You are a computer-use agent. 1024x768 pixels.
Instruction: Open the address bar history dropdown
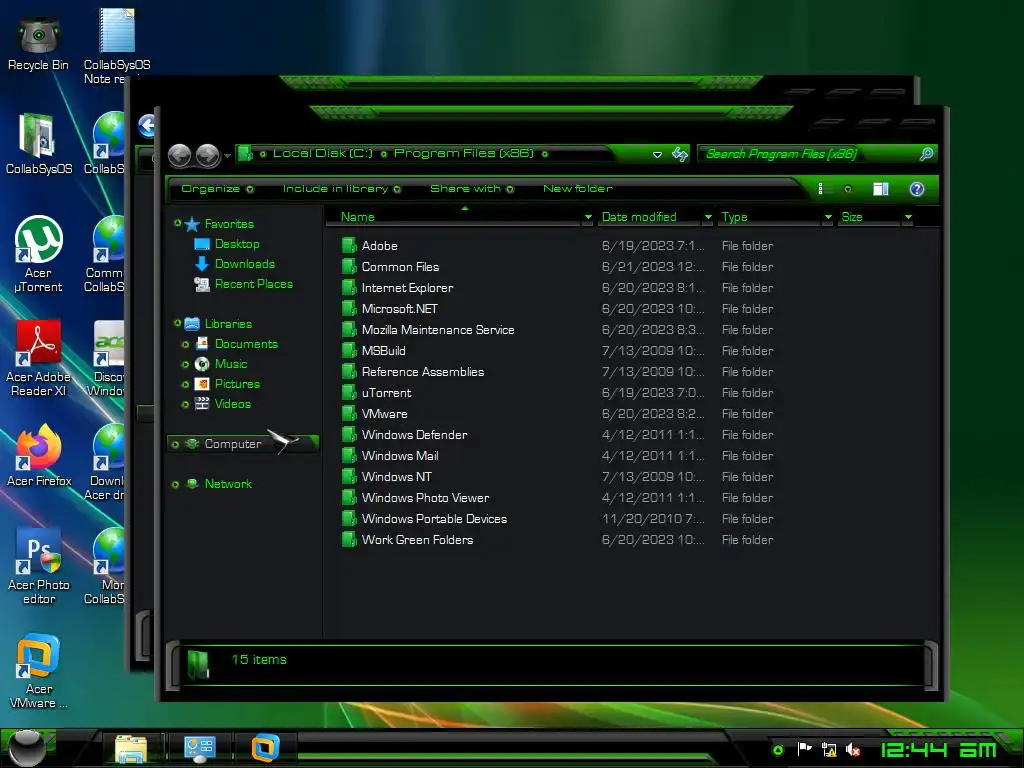click(x=658, y=155)
